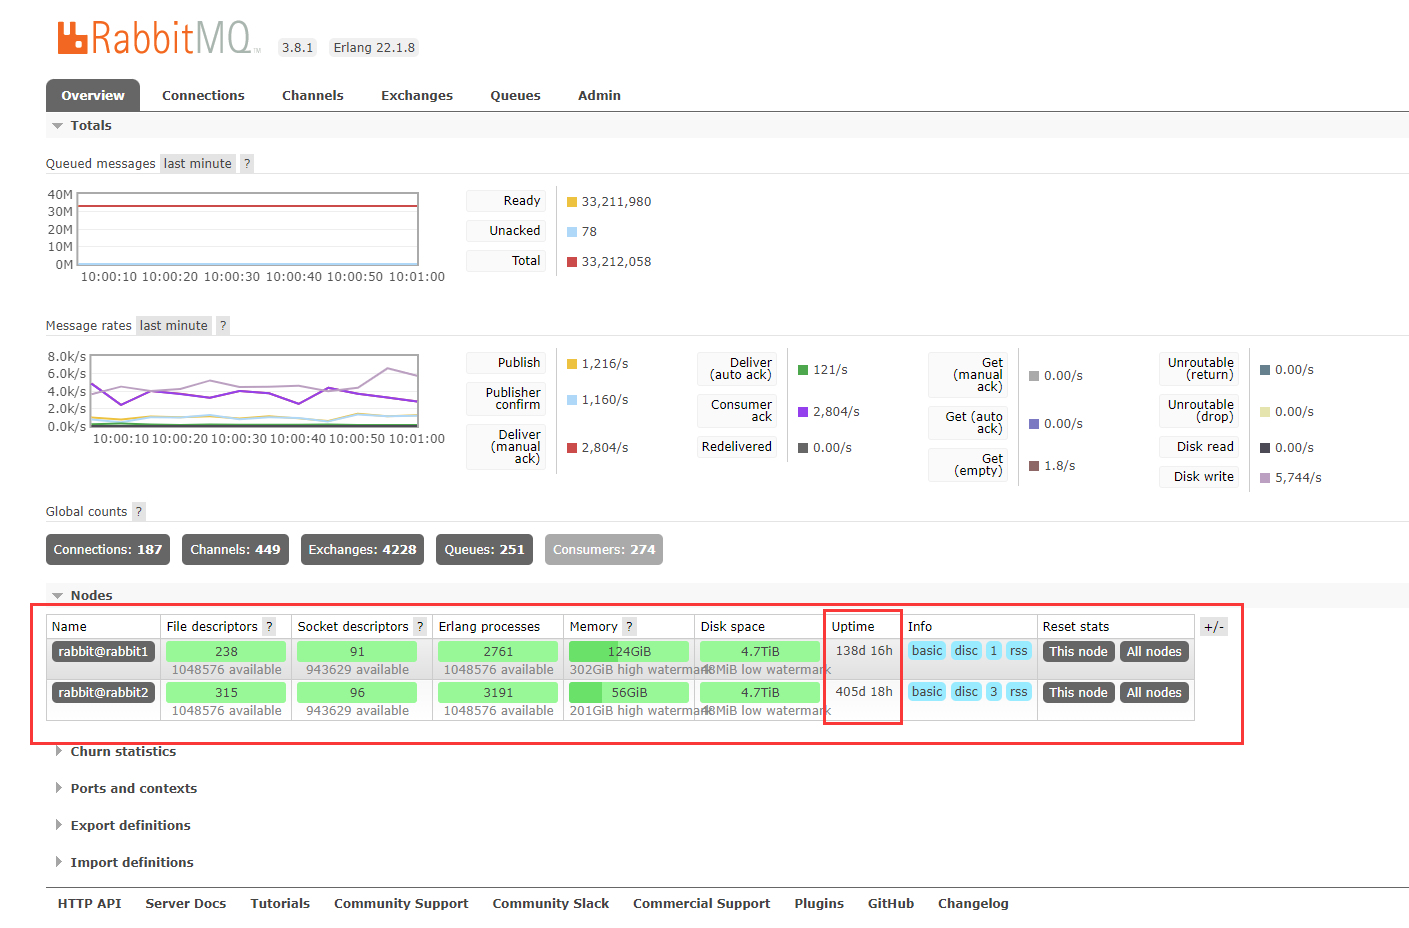Image resolution: width=1409 pixels, height=928 pixels.
Task: Open the Connections tab
Action: pos(203,96)
